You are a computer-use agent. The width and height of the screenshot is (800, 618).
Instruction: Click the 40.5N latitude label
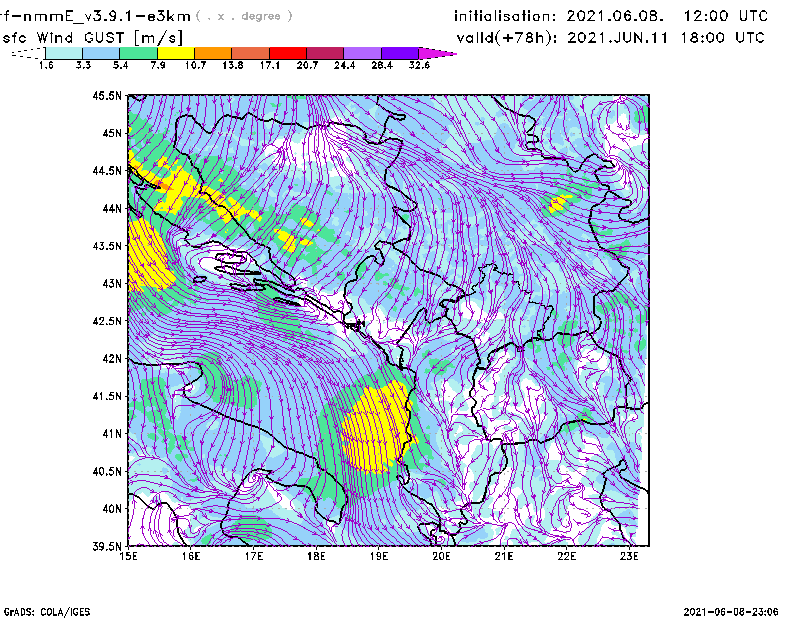pos(107,471)
